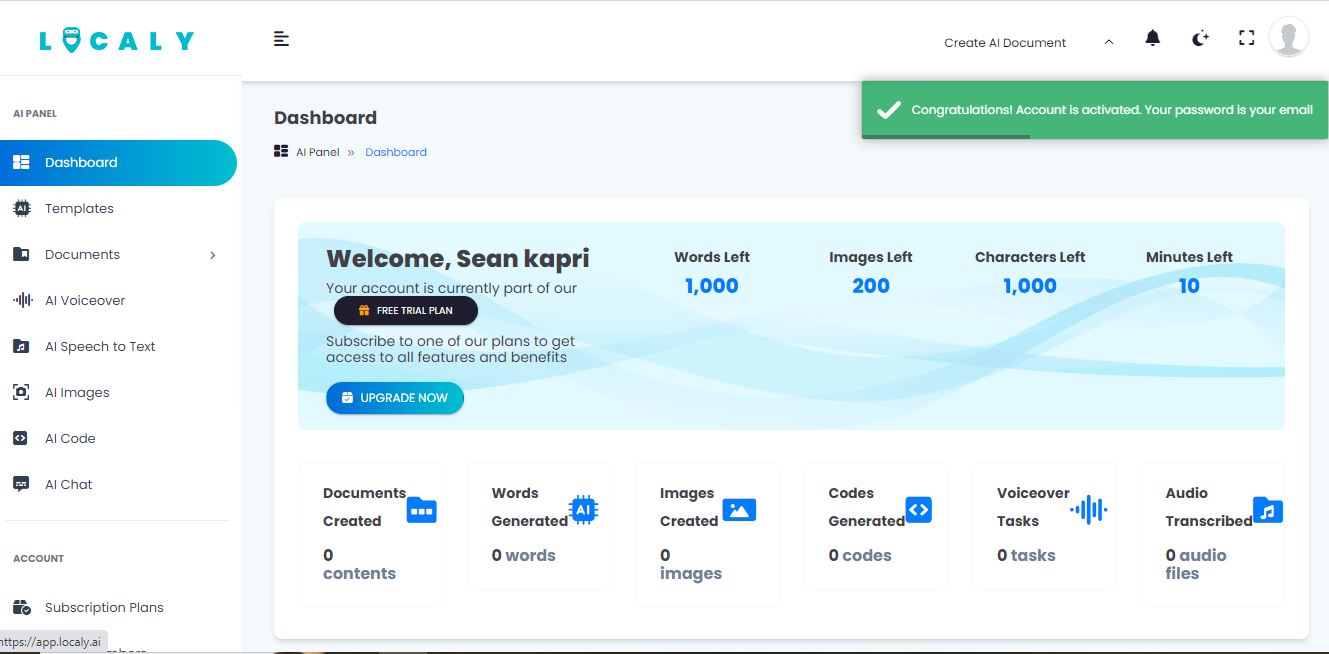The width and height of the screenshot is (1329, 654).
Task: Click the UPGRADE NOW button
Action: [x=395, y=398]
